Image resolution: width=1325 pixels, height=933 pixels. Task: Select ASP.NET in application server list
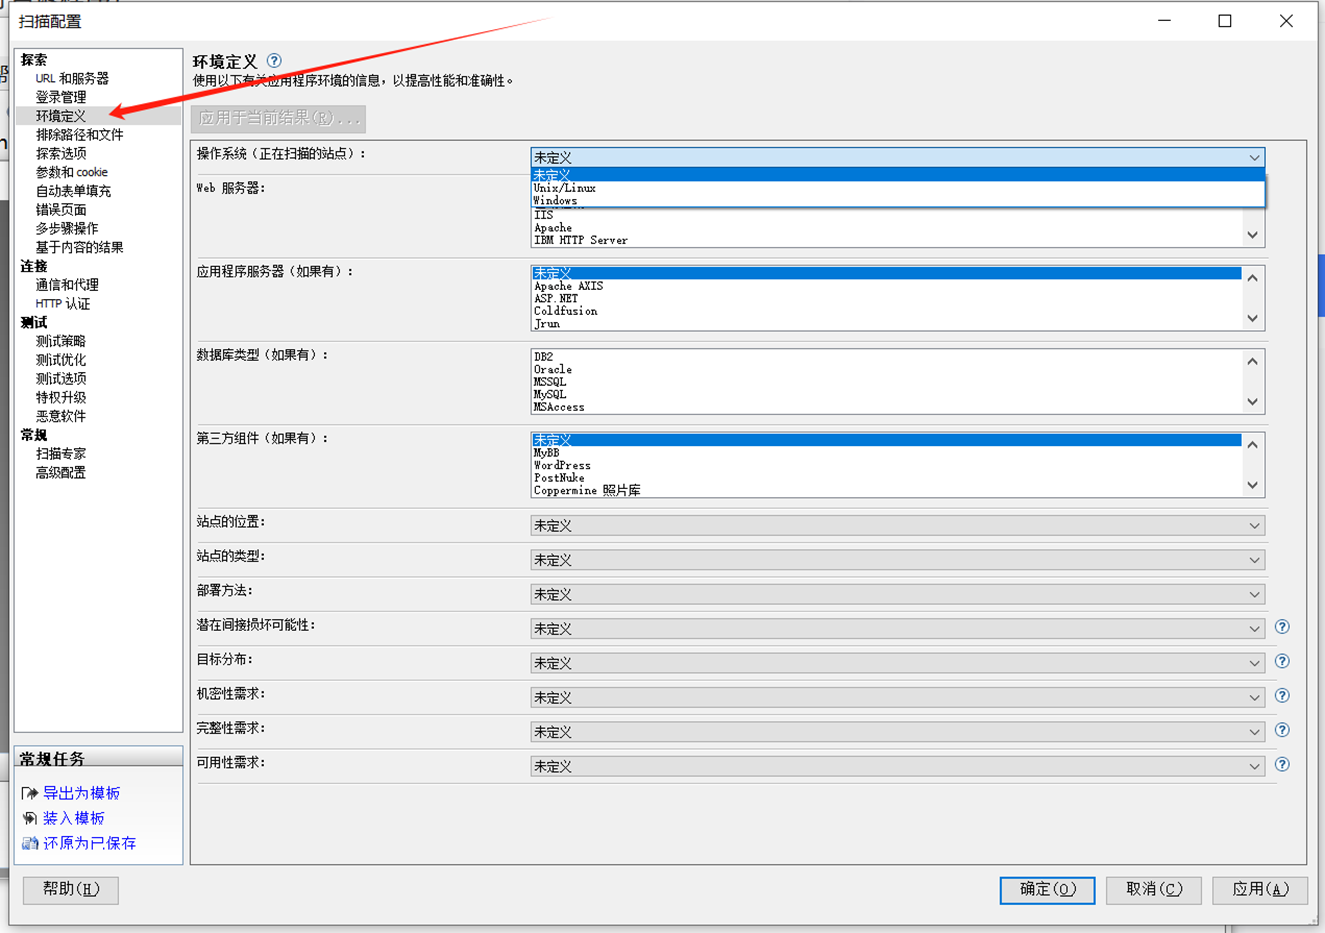coord(887,298)
